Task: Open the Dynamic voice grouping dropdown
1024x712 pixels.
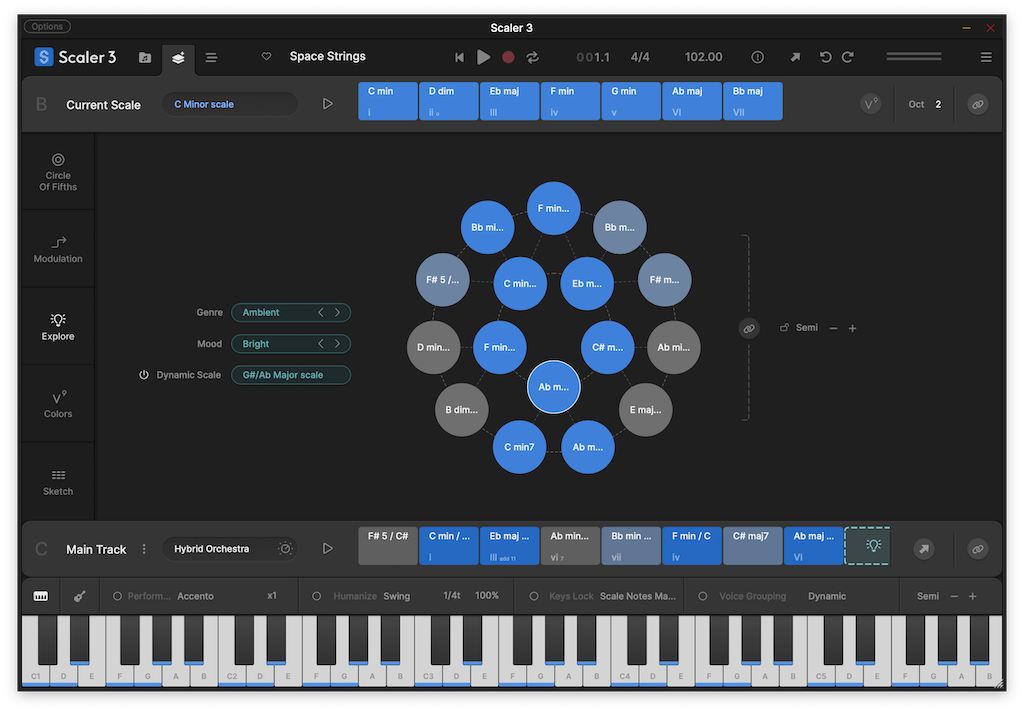Action: [x=827, y=596]
